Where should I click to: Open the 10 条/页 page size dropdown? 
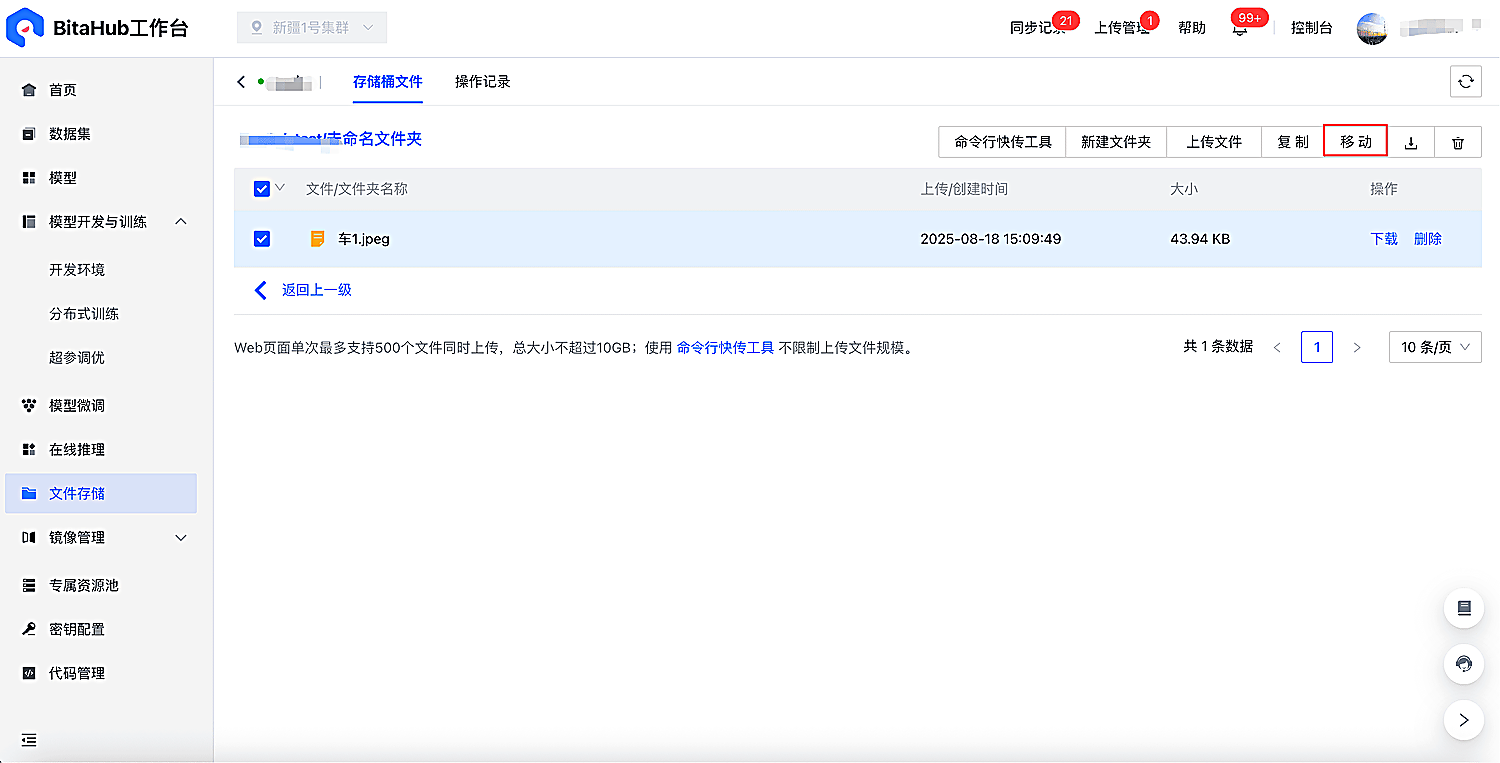(1435, 347)
